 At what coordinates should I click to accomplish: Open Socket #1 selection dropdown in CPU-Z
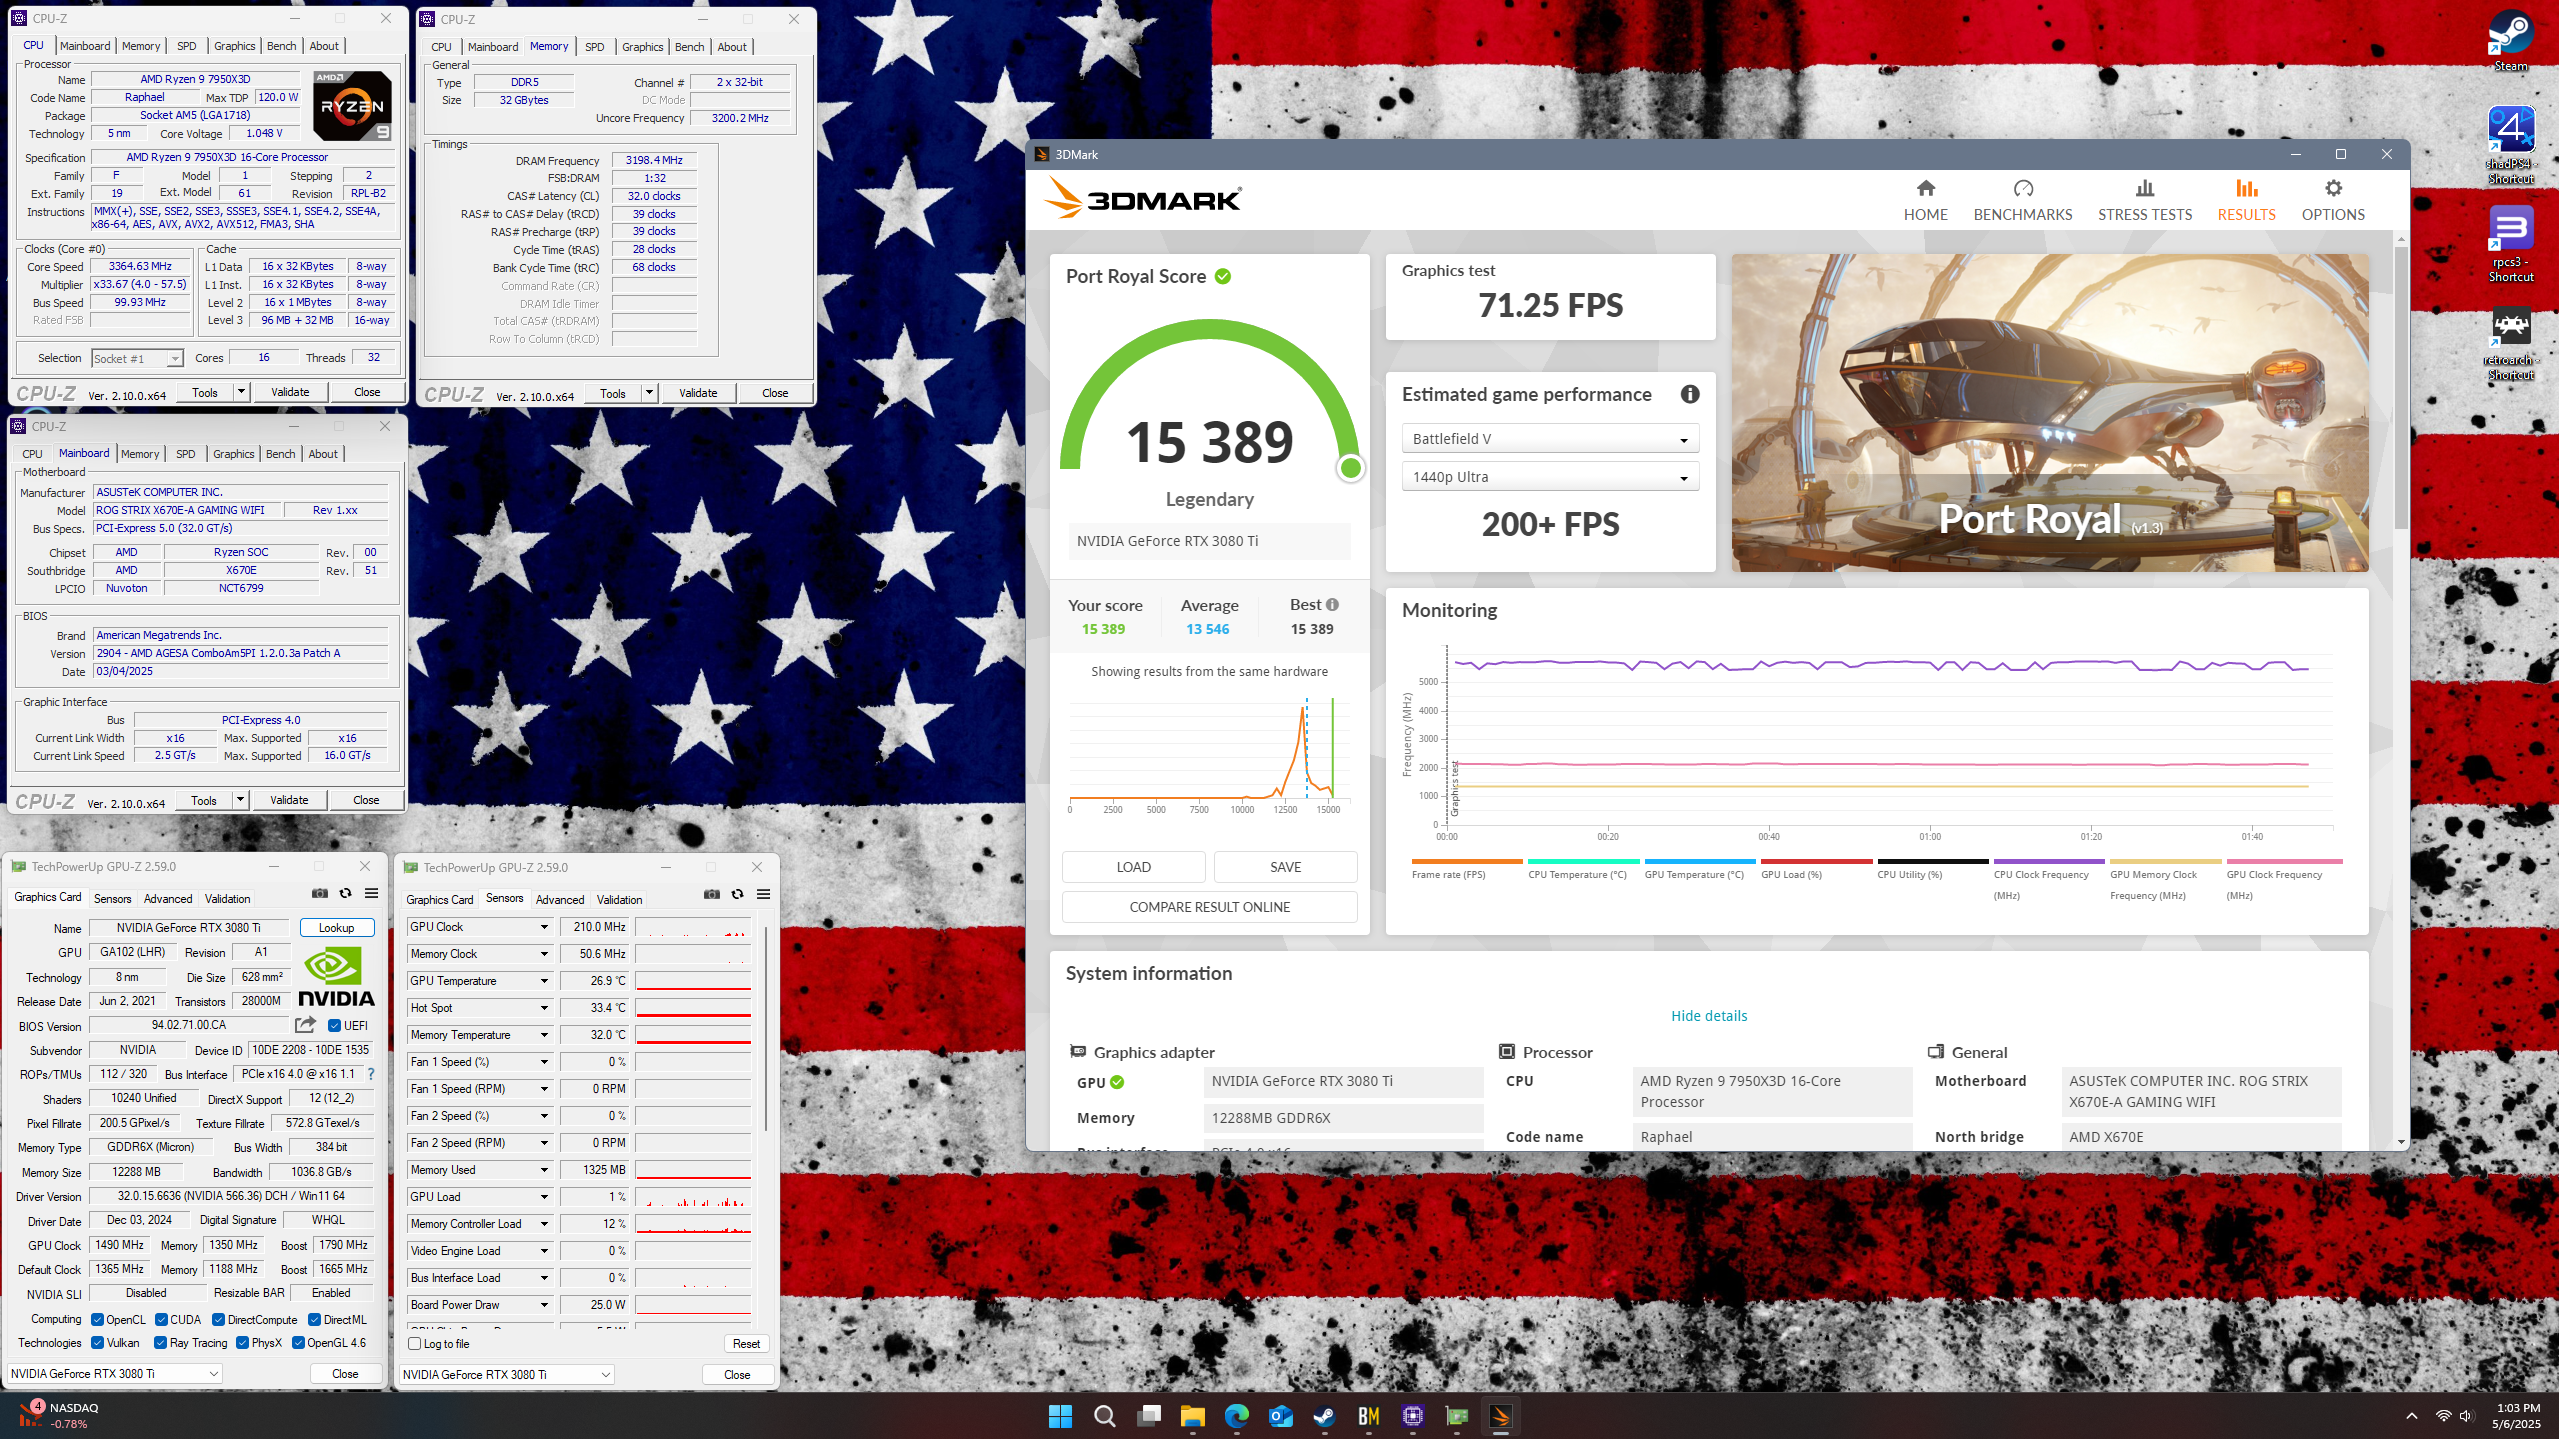coord(137,358)
